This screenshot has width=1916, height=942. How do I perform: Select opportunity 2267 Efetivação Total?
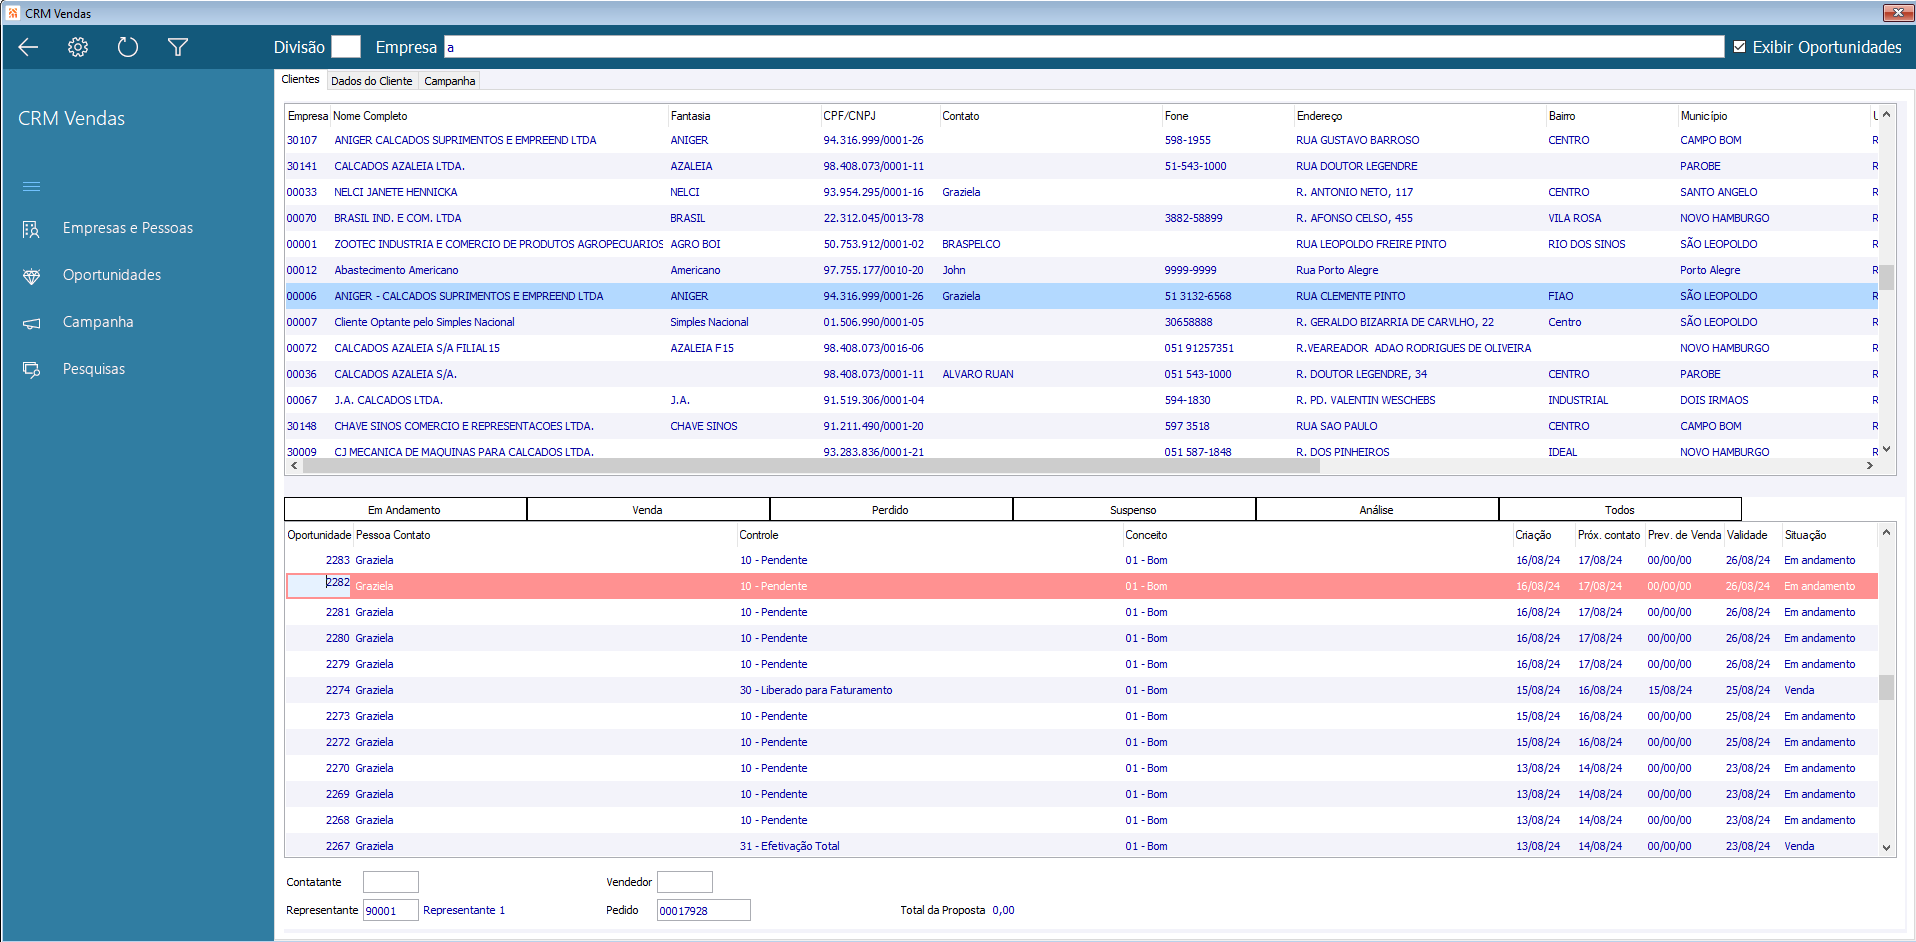click(1081, 846)
